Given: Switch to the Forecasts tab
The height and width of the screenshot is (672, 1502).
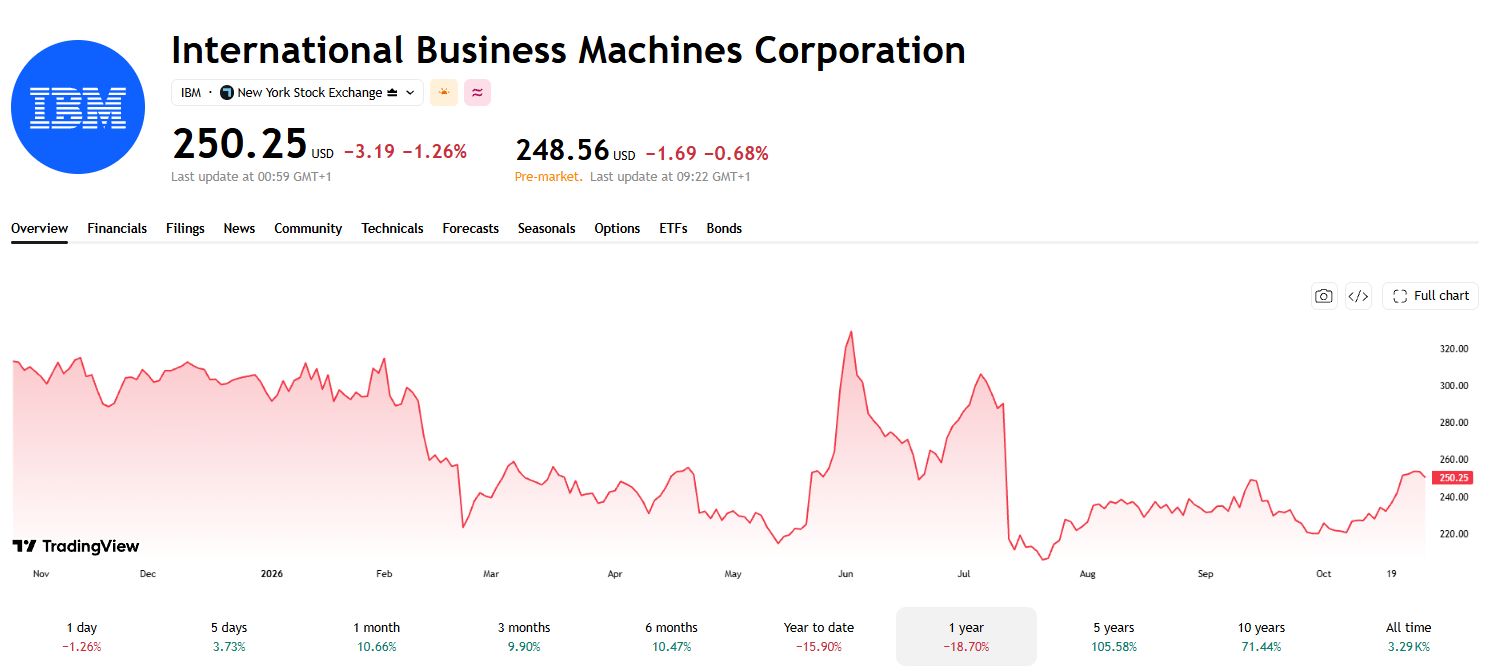Looking at the screenshot, I should (x=470, y=228).
